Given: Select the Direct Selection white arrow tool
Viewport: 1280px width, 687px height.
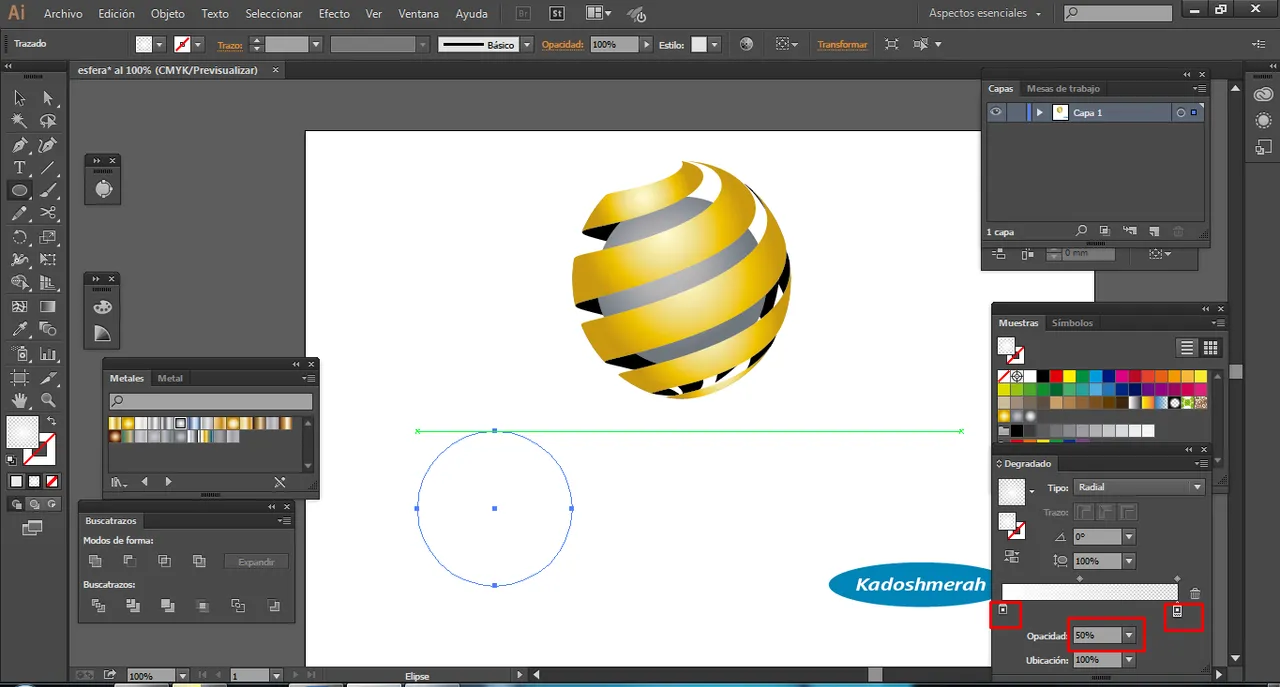Looking at the screenshot, I should coord(48,98).
